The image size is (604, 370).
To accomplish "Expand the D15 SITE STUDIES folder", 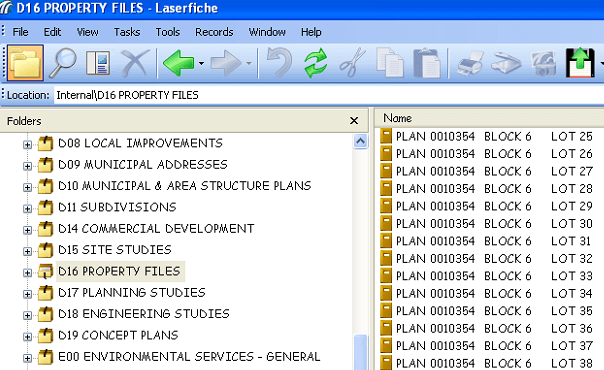I will click(x=27, y=251).
